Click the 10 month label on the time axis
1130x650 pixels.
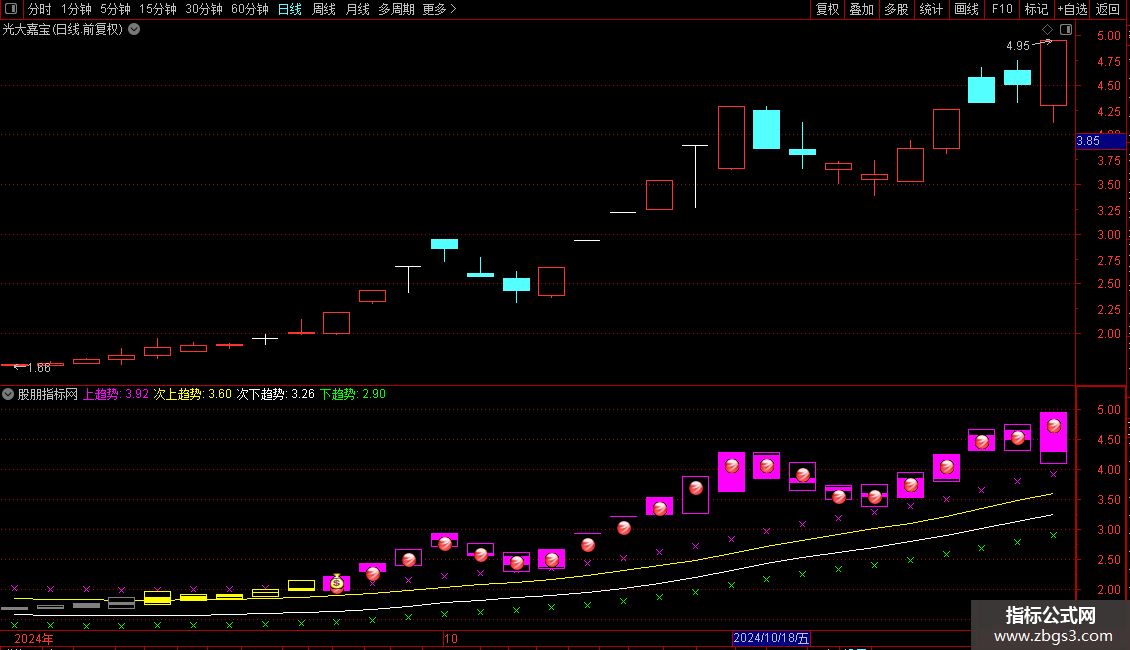click(x=450, y=638)
